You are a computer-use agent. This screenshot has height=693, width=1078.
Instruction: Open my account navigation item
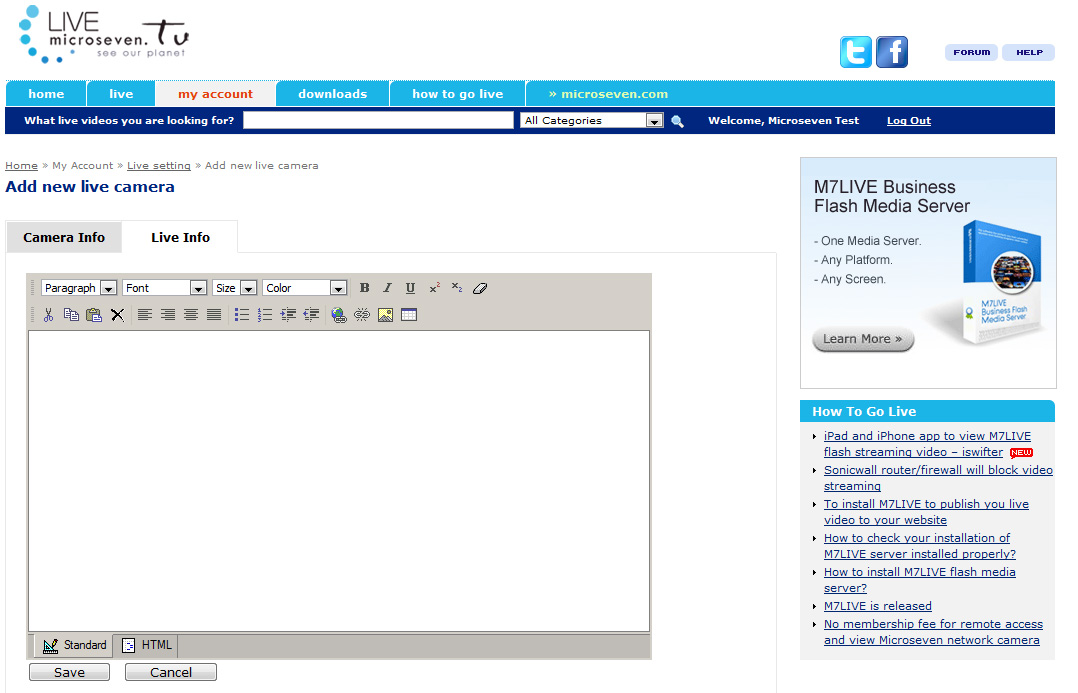(215, 94)
